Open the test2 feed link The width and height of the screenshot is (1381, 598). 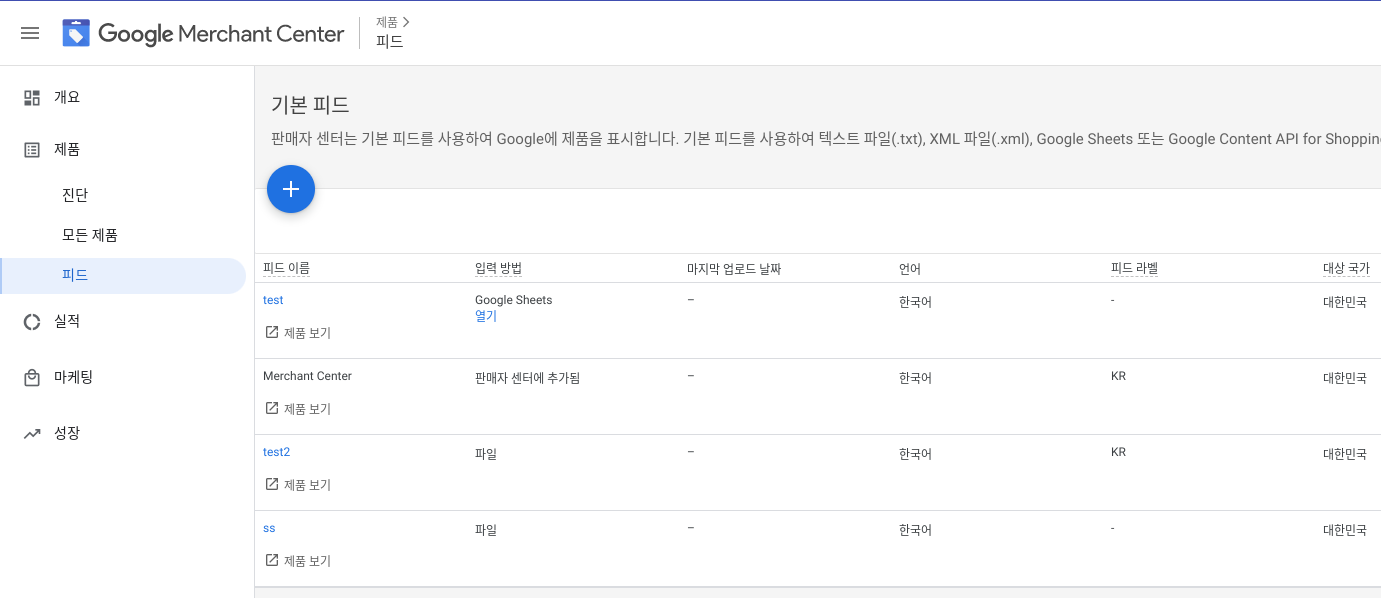[x=276, y=452]
